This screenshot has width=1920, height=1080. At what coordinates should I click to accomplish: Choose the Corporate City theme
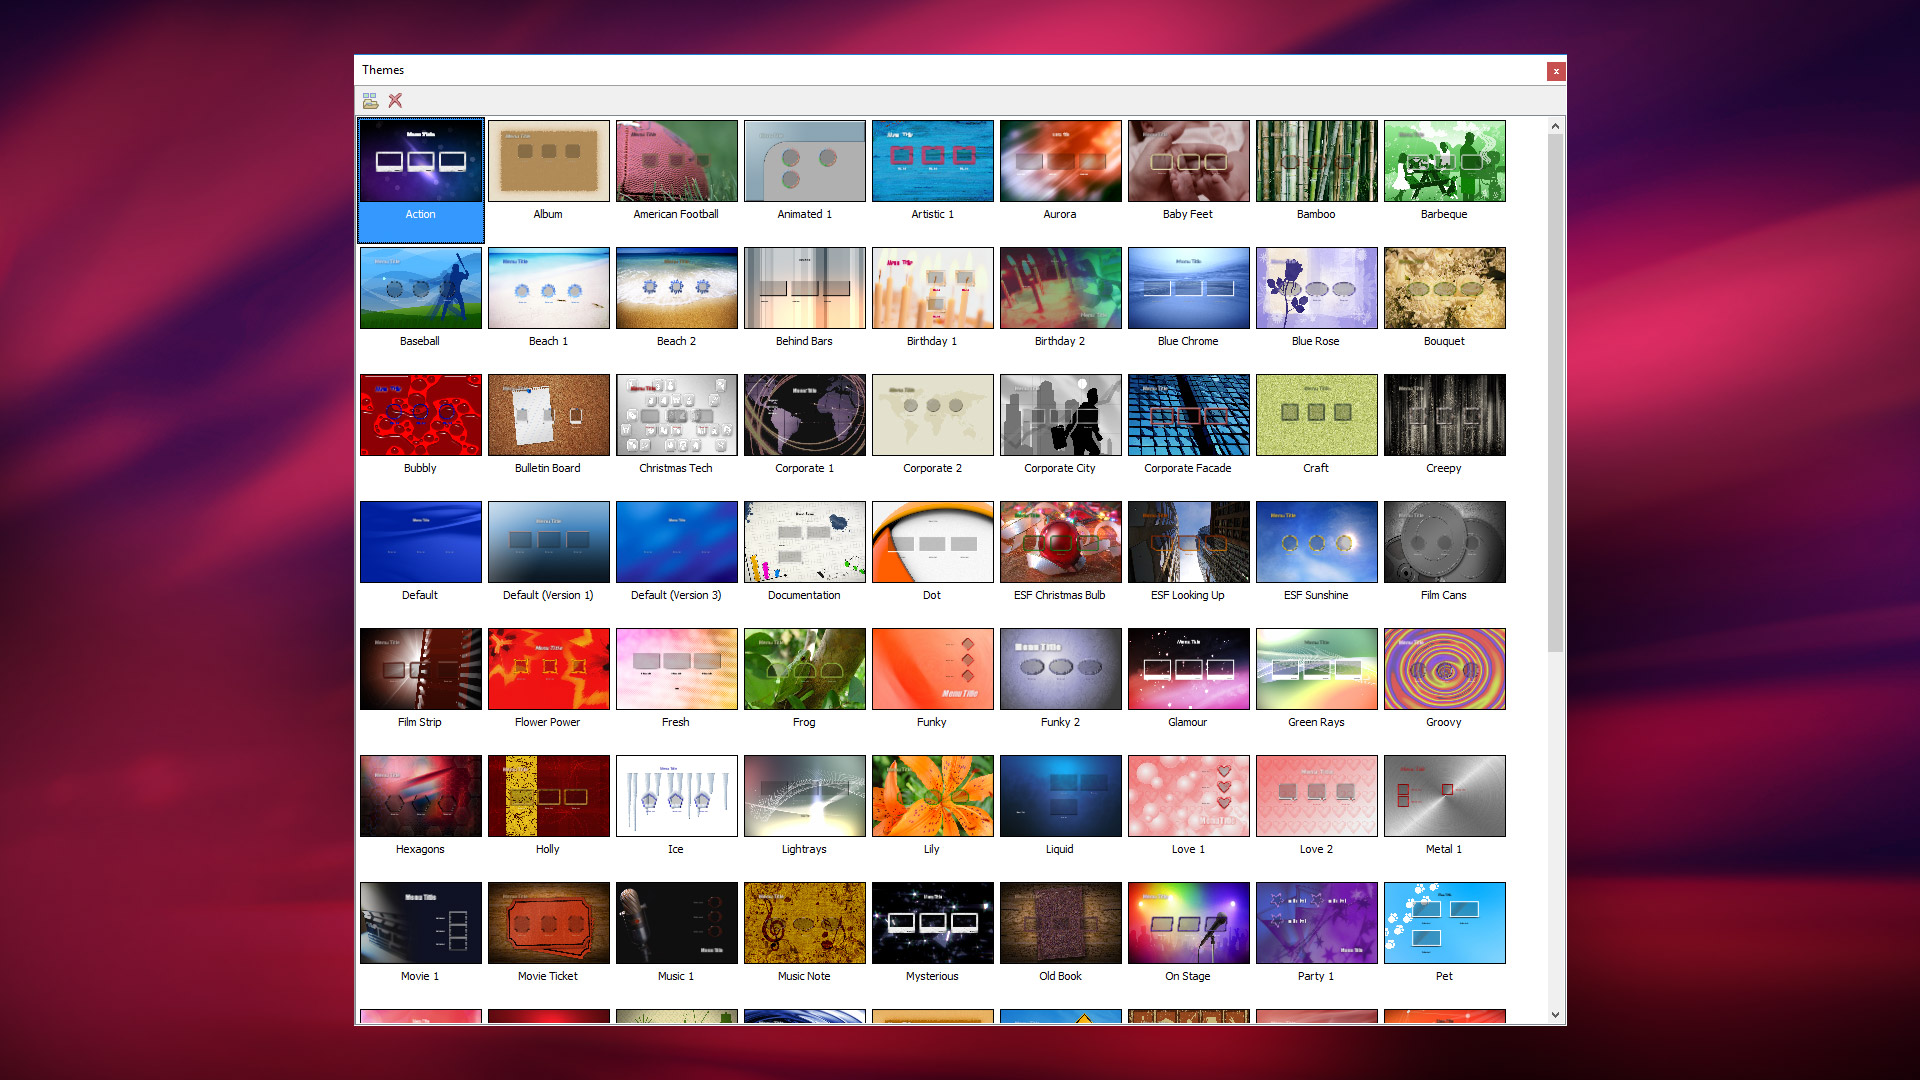(x=1060, y=414)
